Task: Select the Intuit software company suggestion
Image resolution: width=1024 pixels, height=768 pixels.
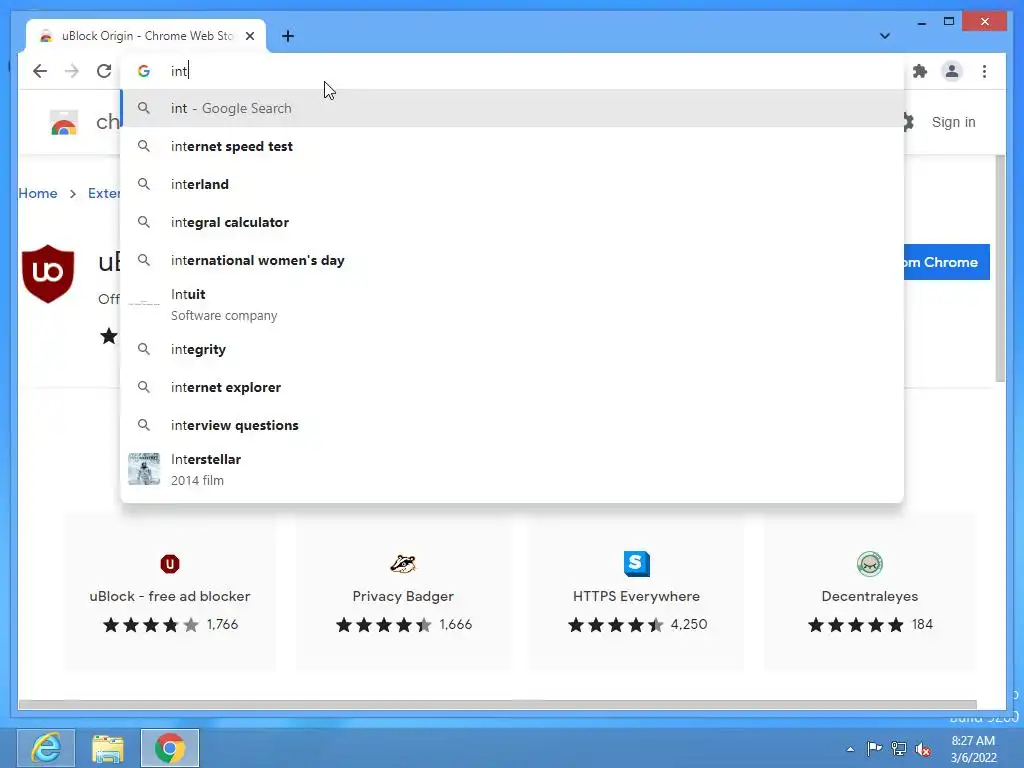Action: pyautogui.click(x=512, y=304)
